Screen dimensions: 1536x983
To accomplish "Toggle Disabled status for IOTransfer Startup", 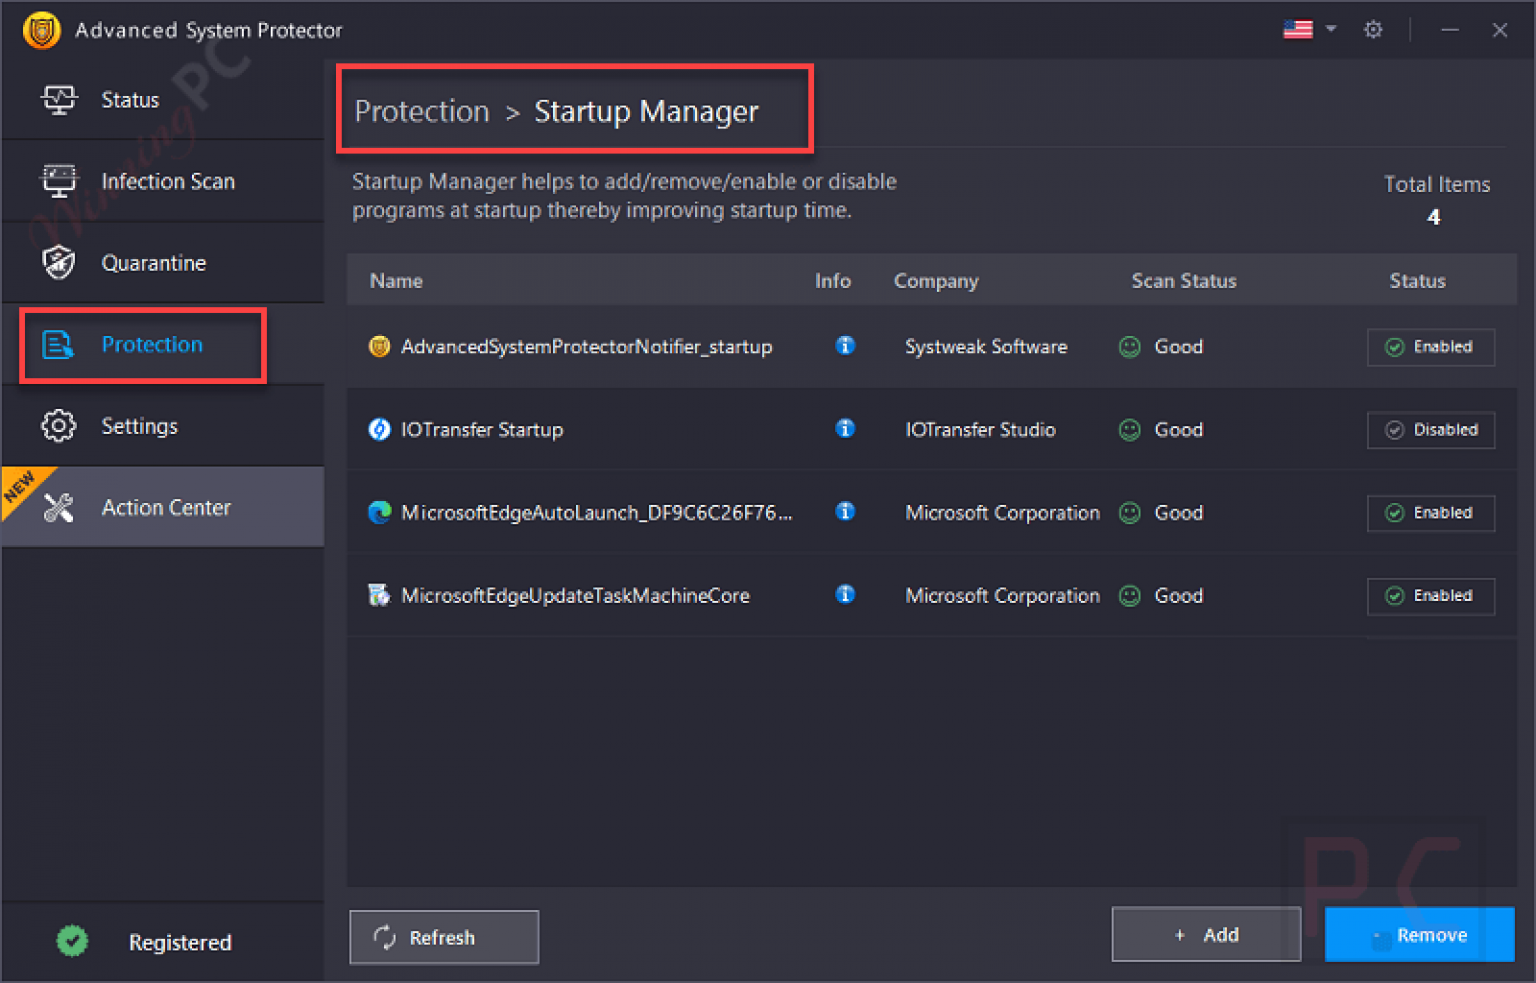I will [1431, 430].
